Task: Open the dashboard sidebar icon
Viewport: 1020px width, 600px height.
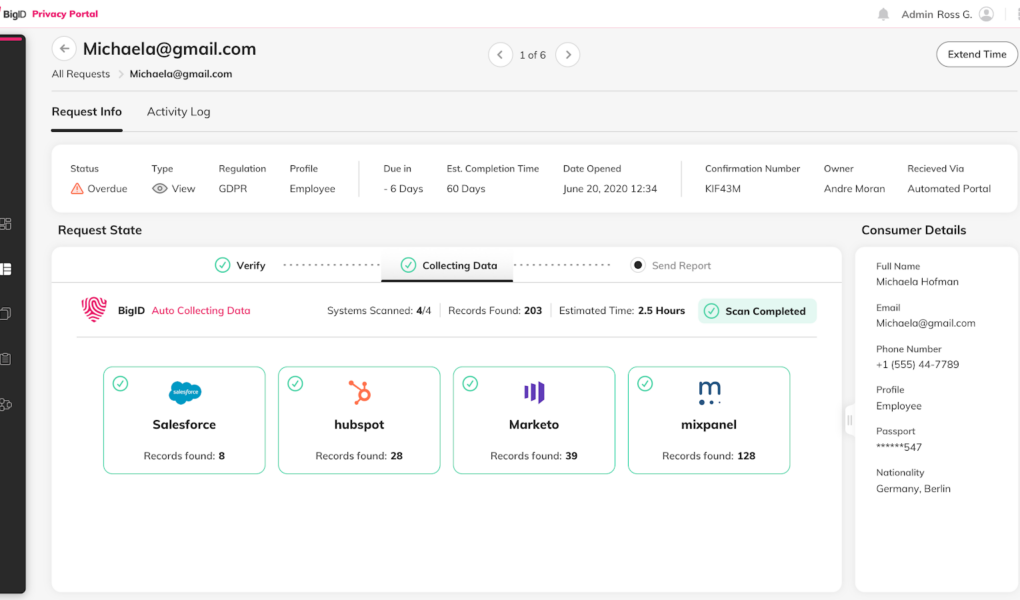Action: click(6, 225)
